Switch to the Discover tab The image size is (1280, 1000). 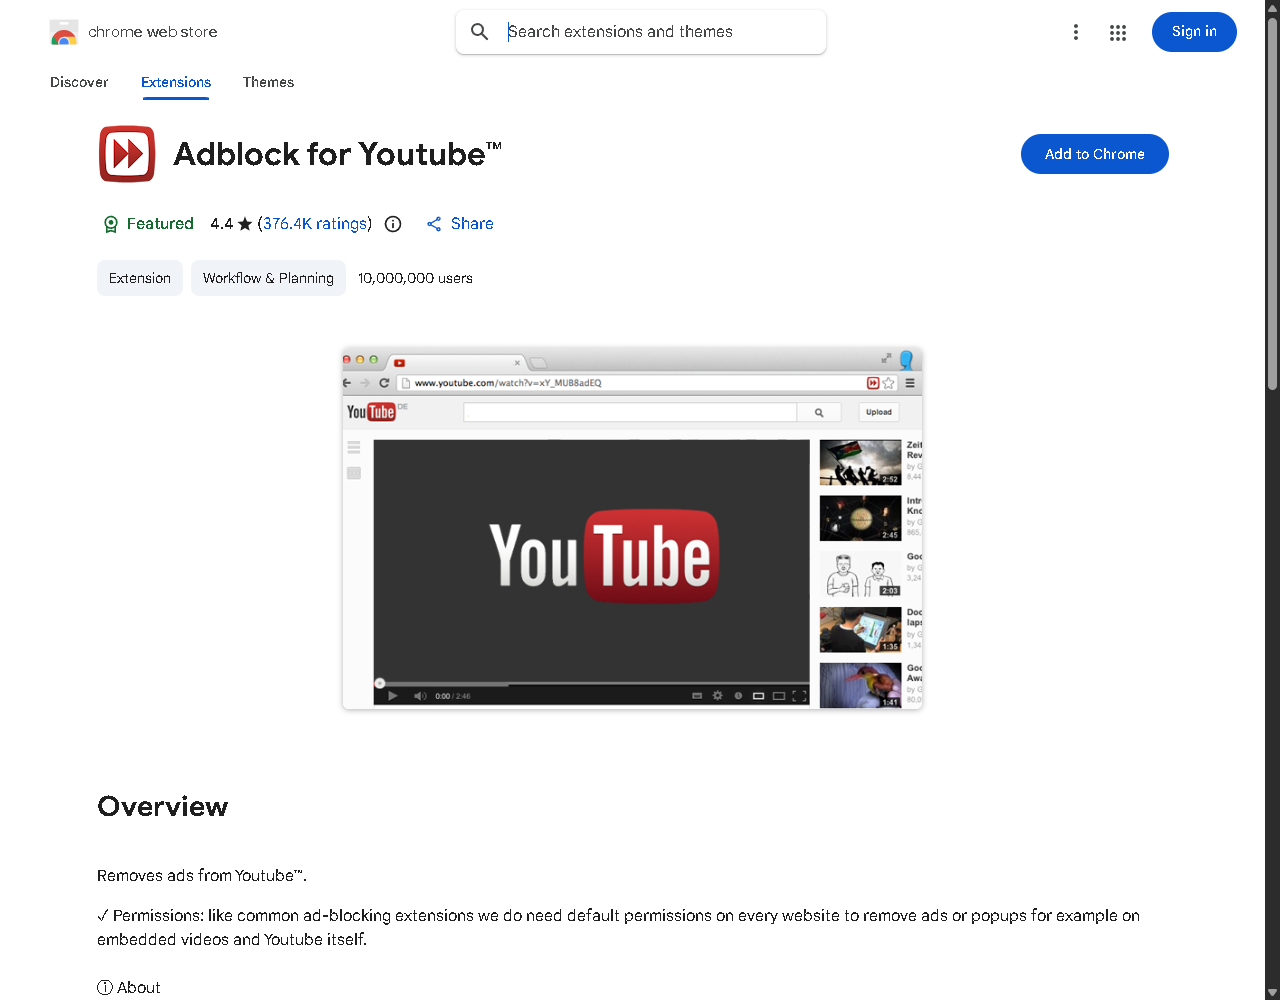click(x=79, y=82)
